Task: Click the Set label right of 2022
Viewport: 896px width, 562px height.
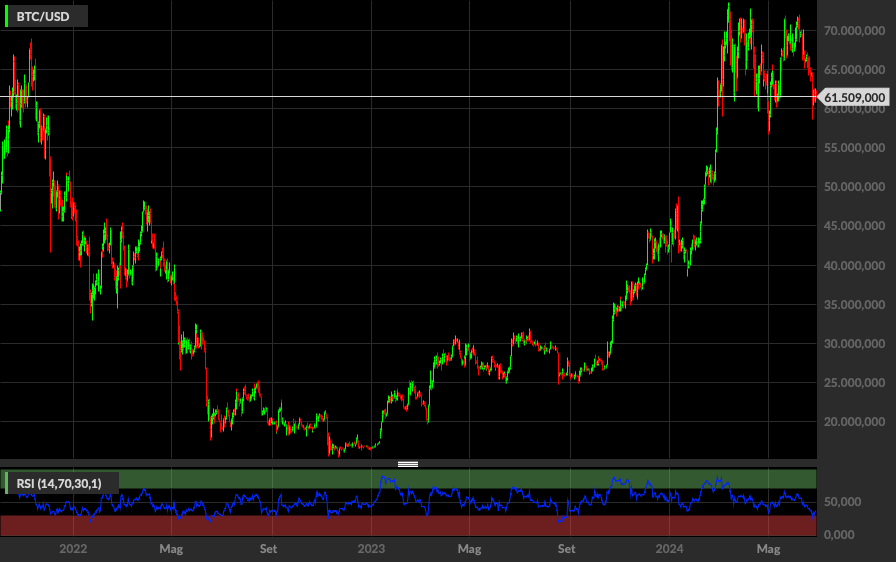Action: click(269, 549)
